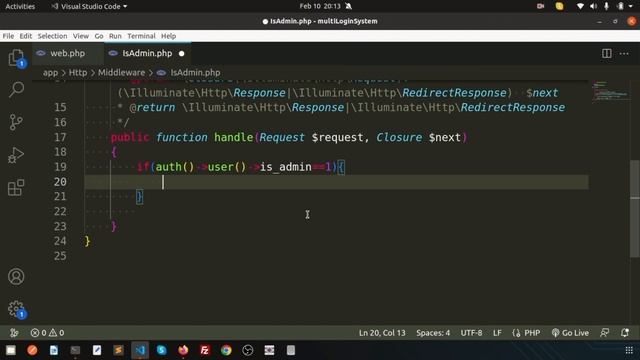Show applications grid in taskbar
The image size is (640, 360).
629,350
